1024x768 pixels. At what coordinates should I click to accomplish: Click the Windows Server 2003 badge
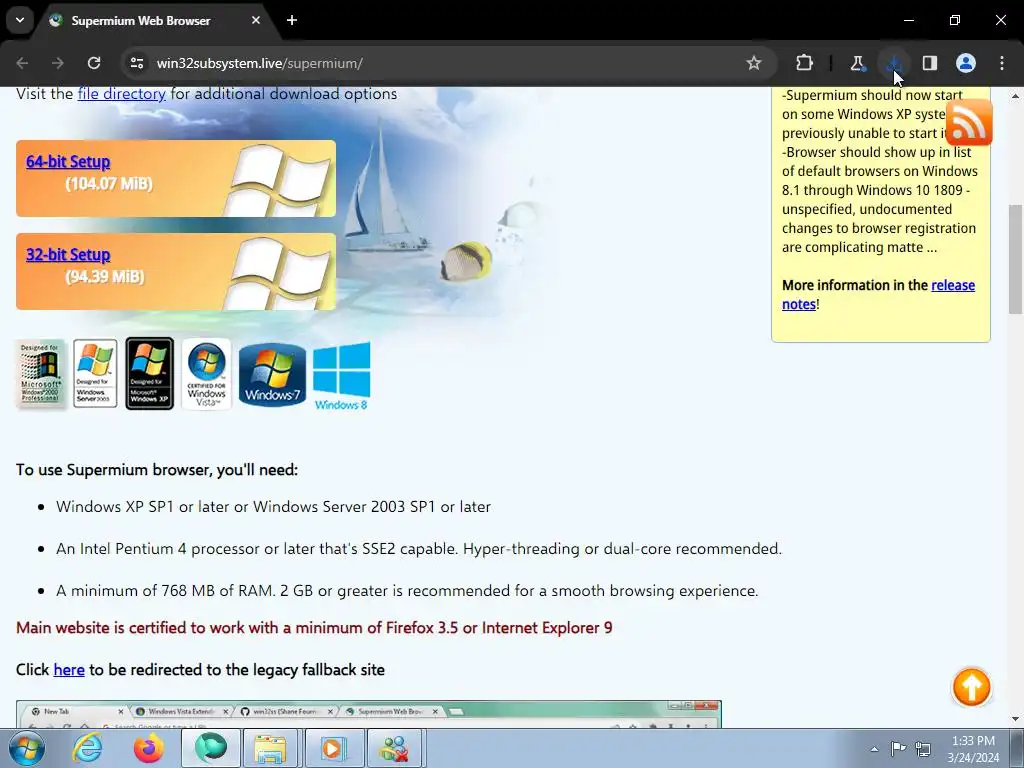[95, 374]
